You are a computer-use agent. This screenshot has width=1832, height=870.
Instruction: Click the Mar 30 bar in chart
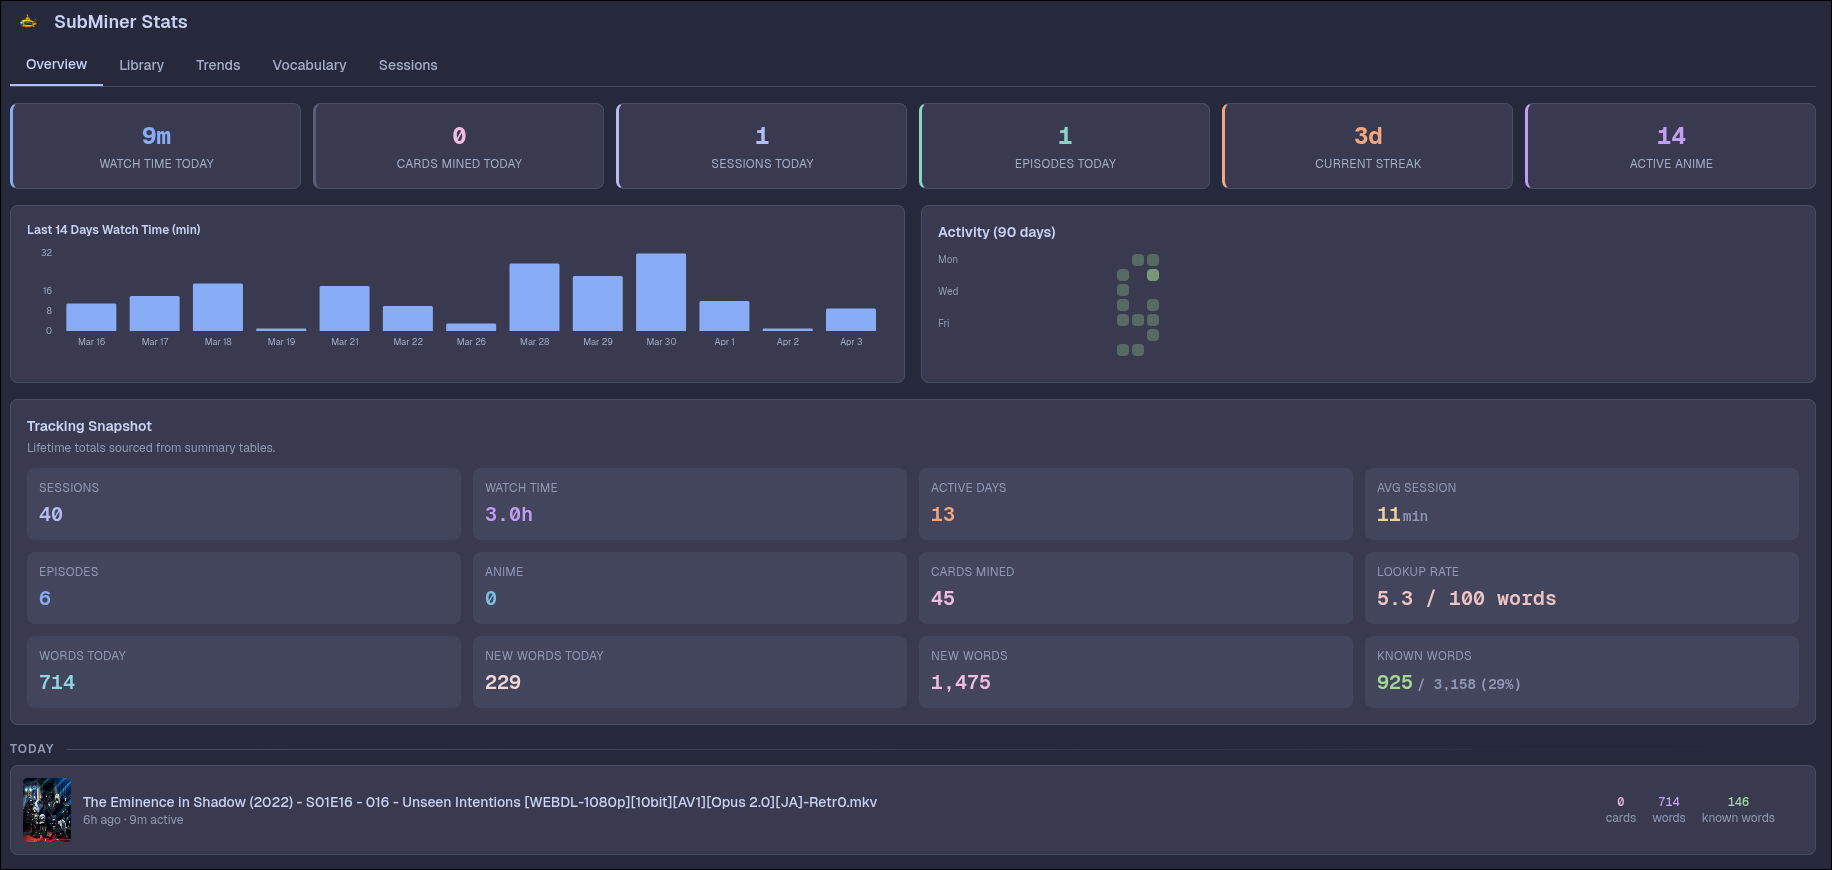tap(661, 292)
